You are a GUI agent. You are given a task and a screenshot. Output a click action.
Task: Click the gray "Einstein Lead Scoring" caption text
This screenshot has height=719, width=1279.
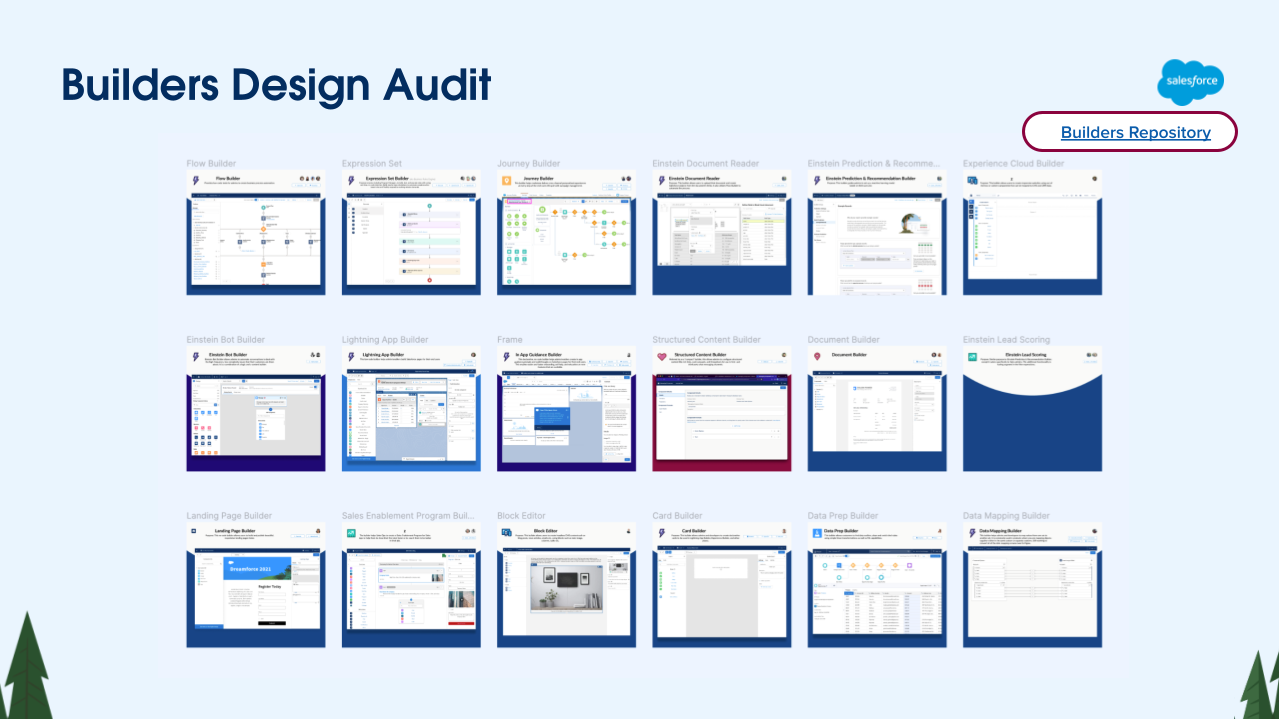1007,339
